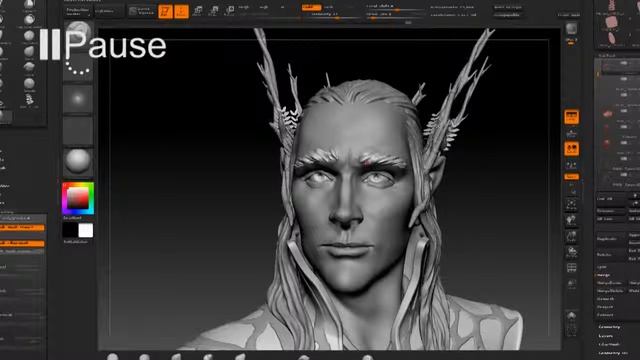Viewport: 640px width, 360px height.
Task: Switch to Zsub sculpt mode
Action: (x=329, y=7)
